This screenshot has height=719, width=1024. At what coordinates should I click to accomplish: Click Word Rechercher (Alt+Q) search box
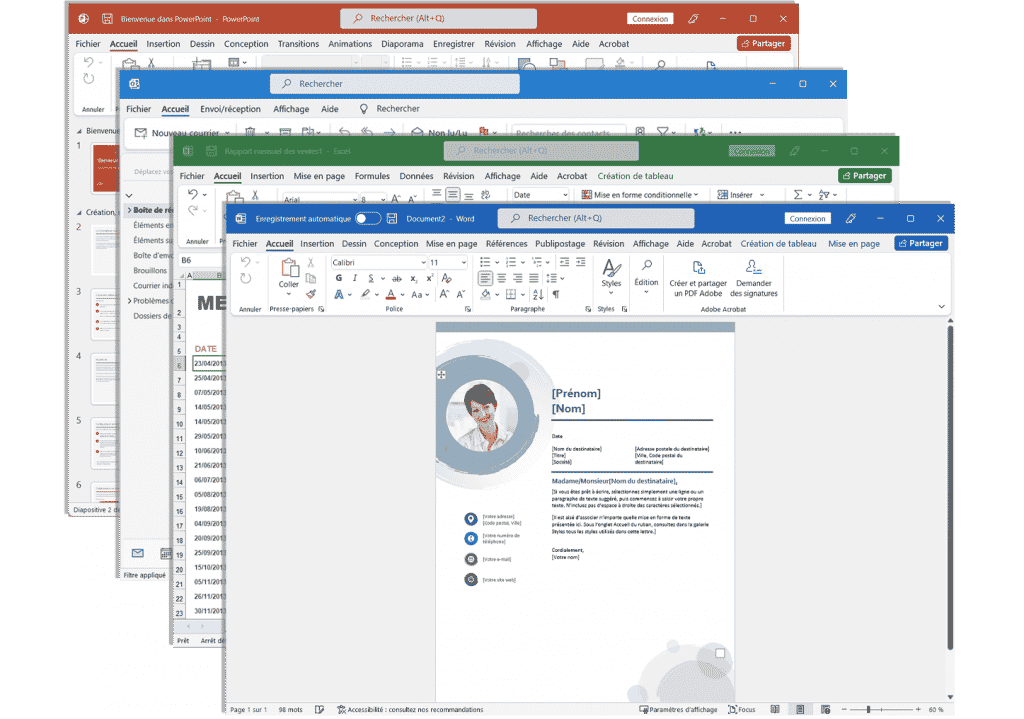click(596, 218)
